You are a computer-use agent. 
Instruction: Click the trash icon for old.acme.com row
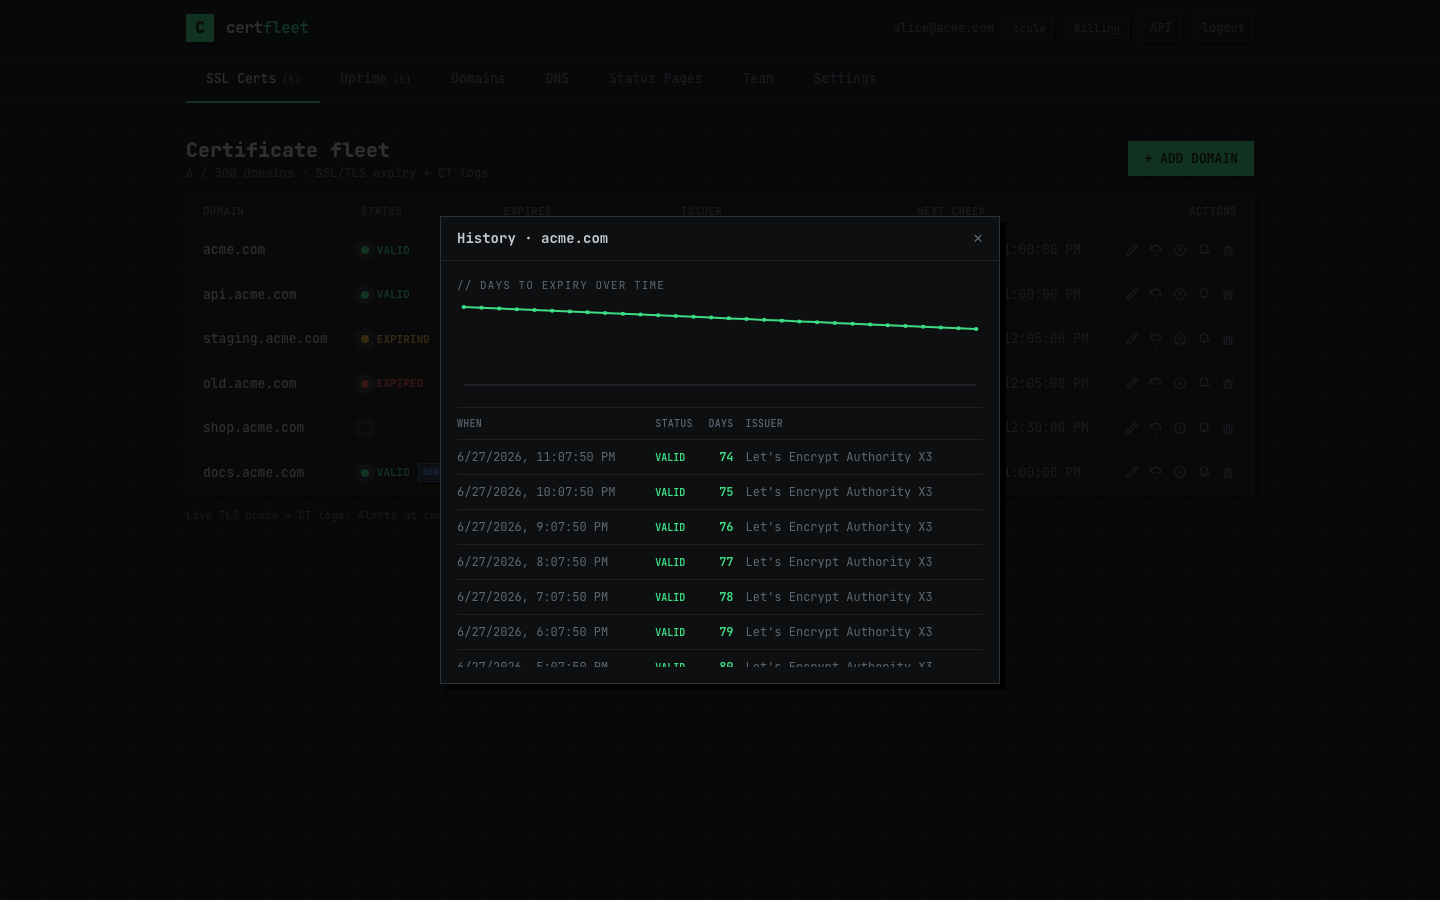pyautogui.click(x=1228, y=383)
